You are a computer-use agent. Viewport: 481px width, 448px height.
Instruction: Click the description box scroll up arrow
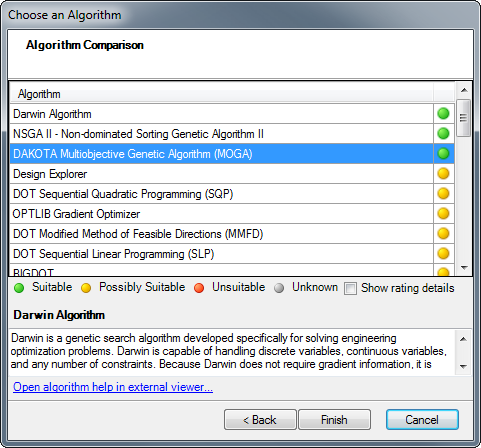(463, 339)
